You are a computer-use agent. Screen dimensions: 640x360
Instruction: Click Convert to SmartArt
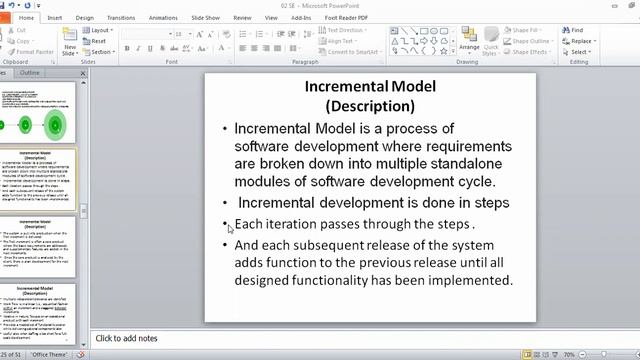pos(351,52)
